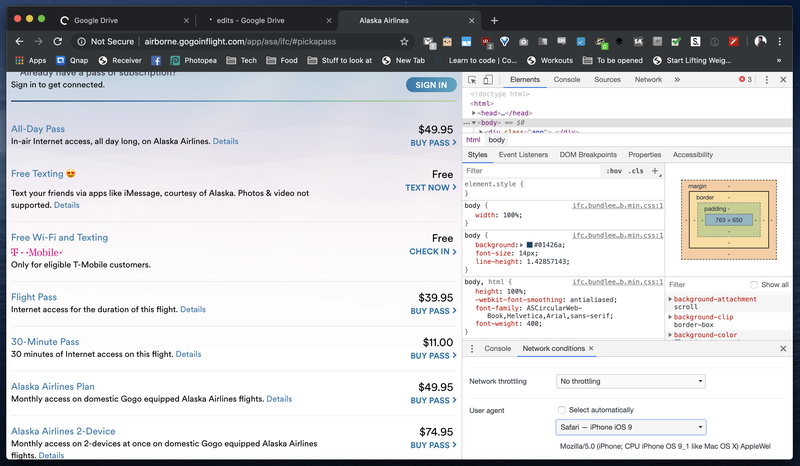Open Details link for the Flight Pass
The width and height of the screenshot is (800, 466).
tap(193, 309)
